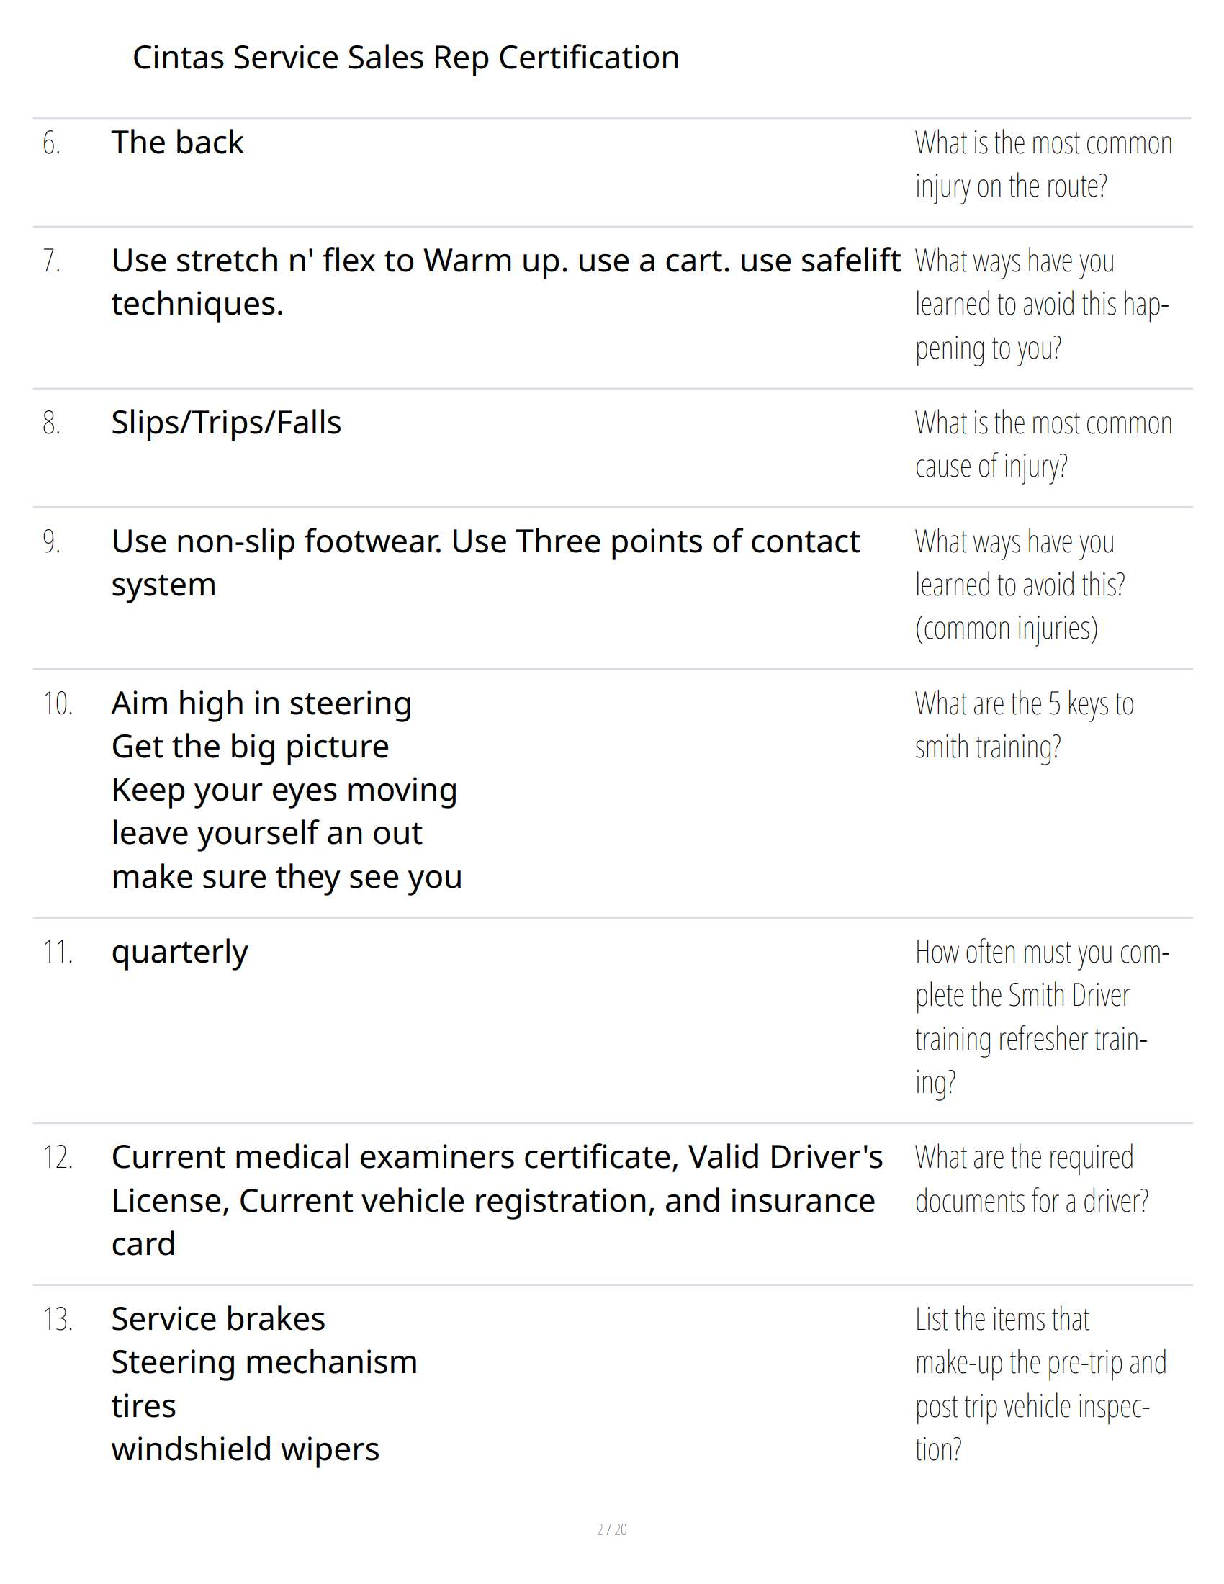Click the Smith Driver refresher training question

coord(1042,1017)
